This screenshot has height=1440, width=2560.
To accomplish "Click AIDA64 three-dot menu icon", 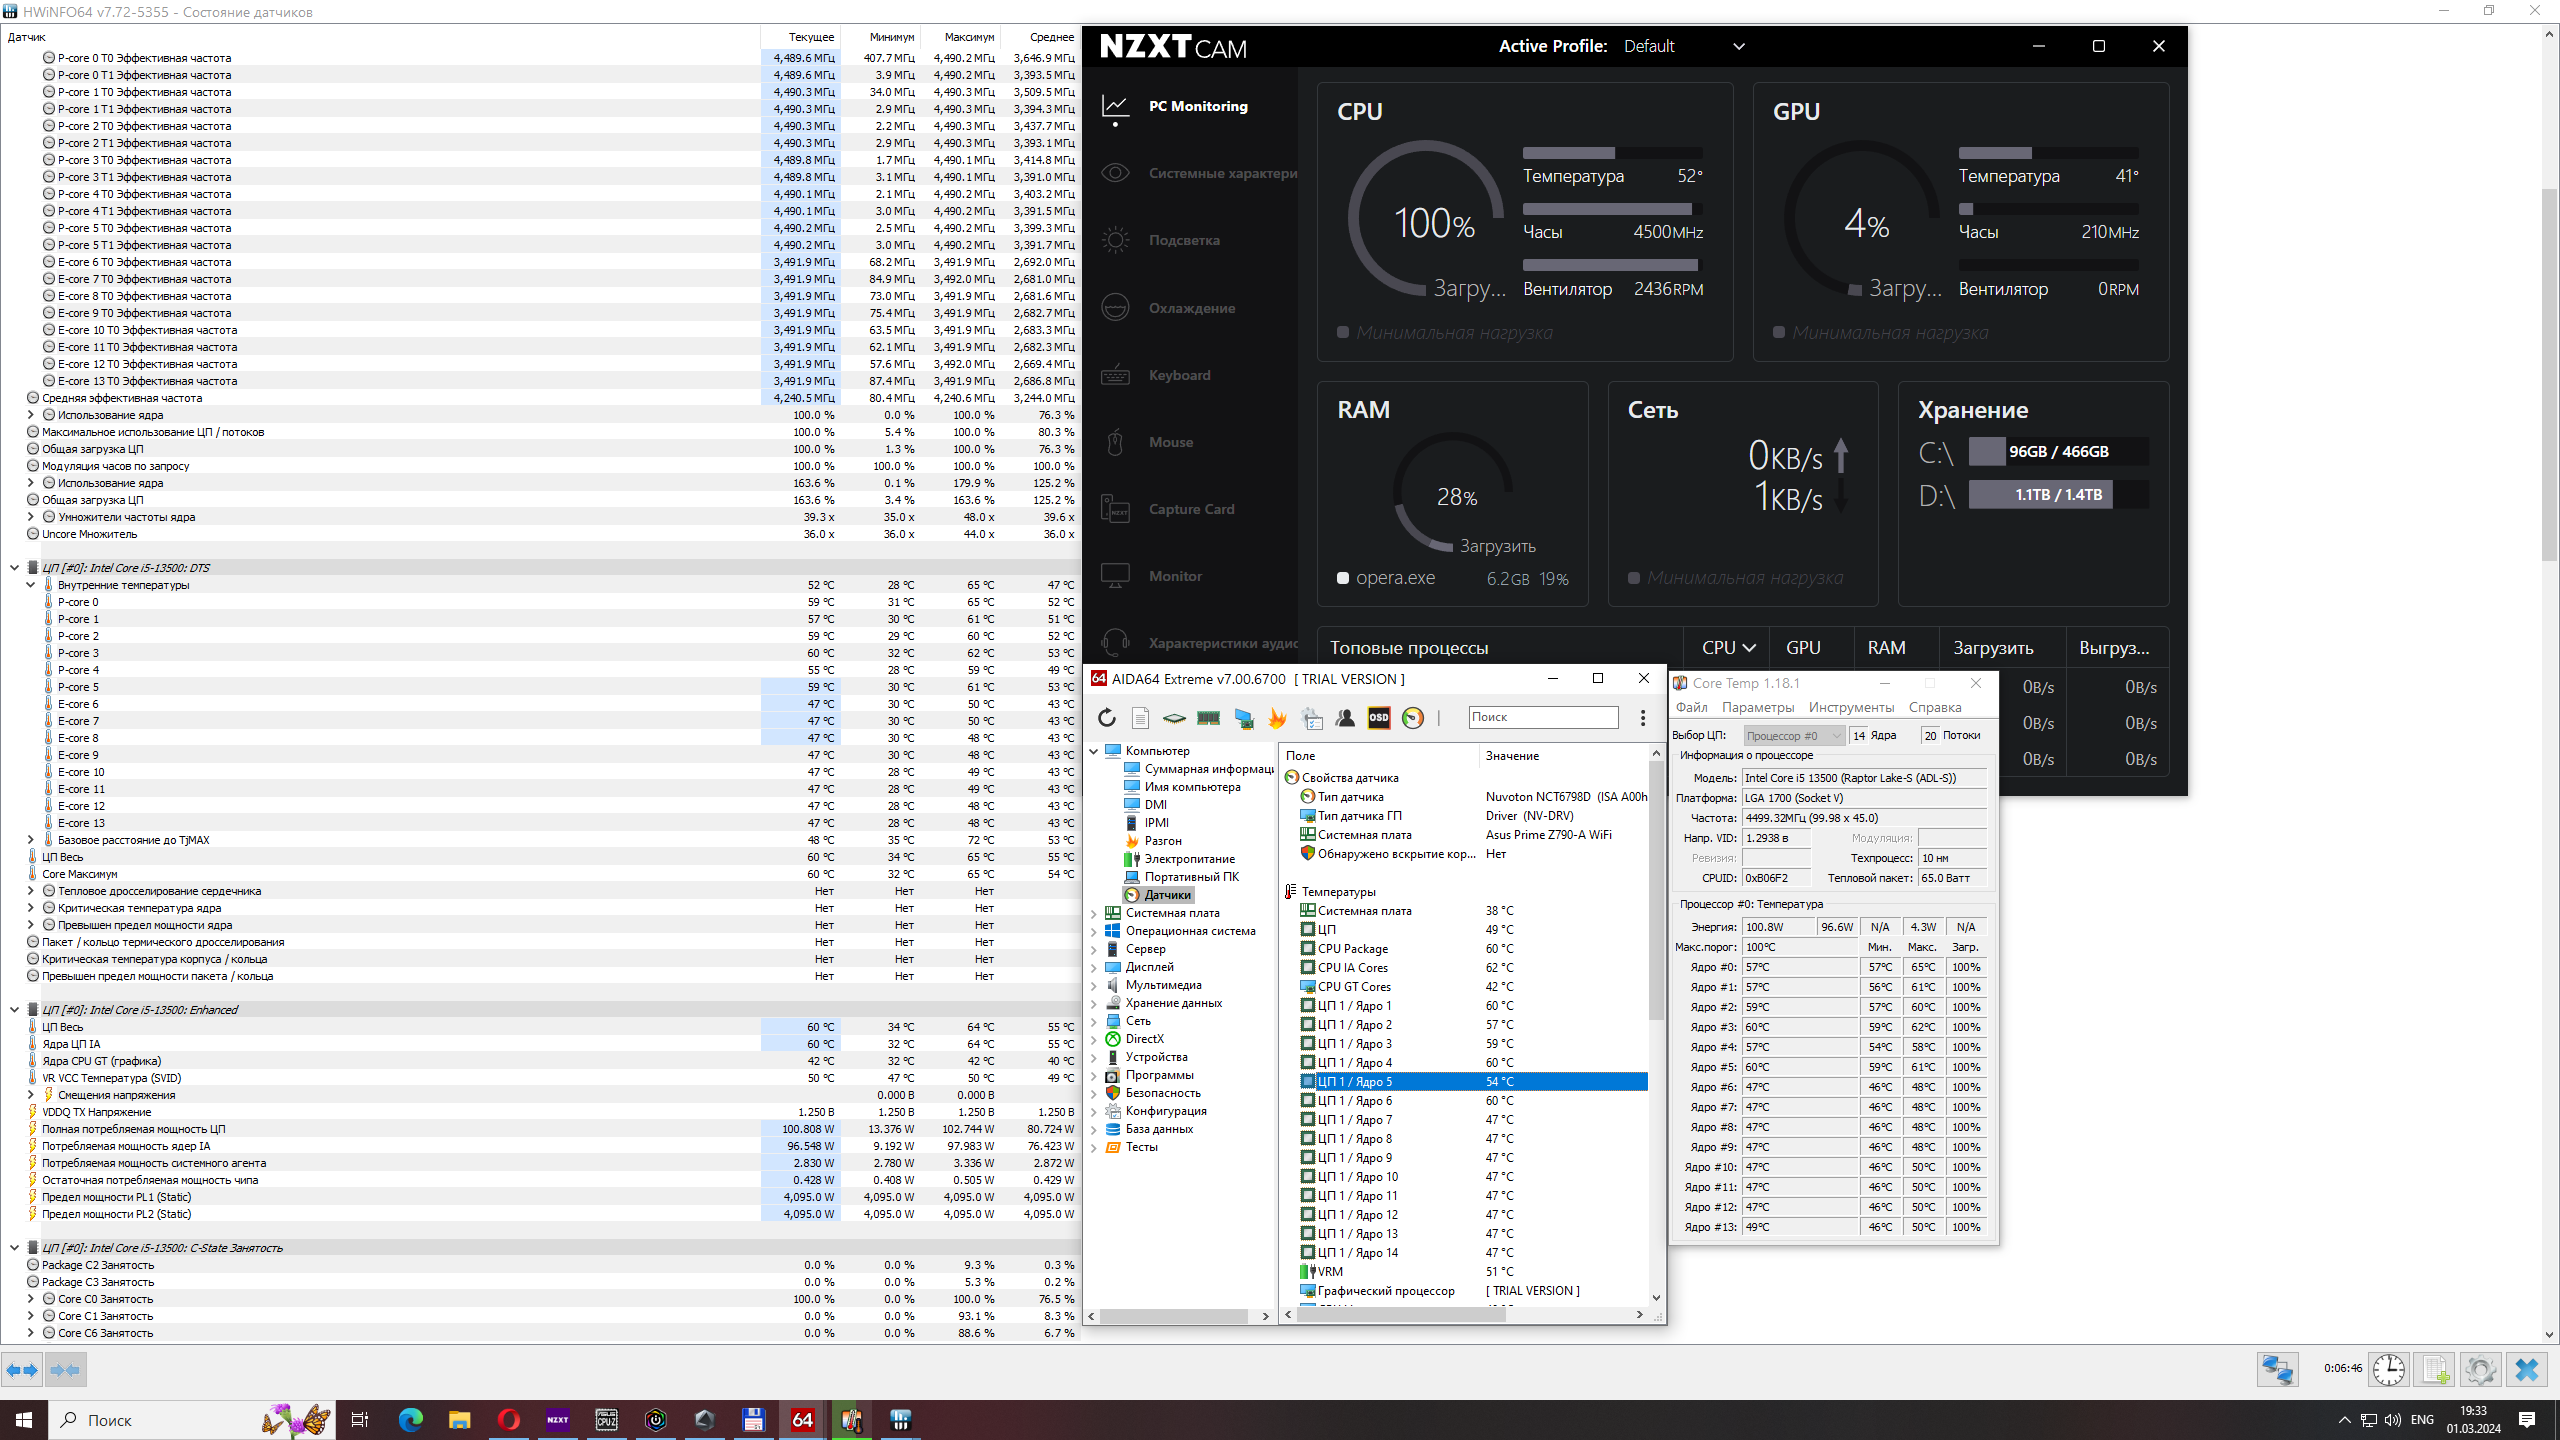I will coord(1642,718).
